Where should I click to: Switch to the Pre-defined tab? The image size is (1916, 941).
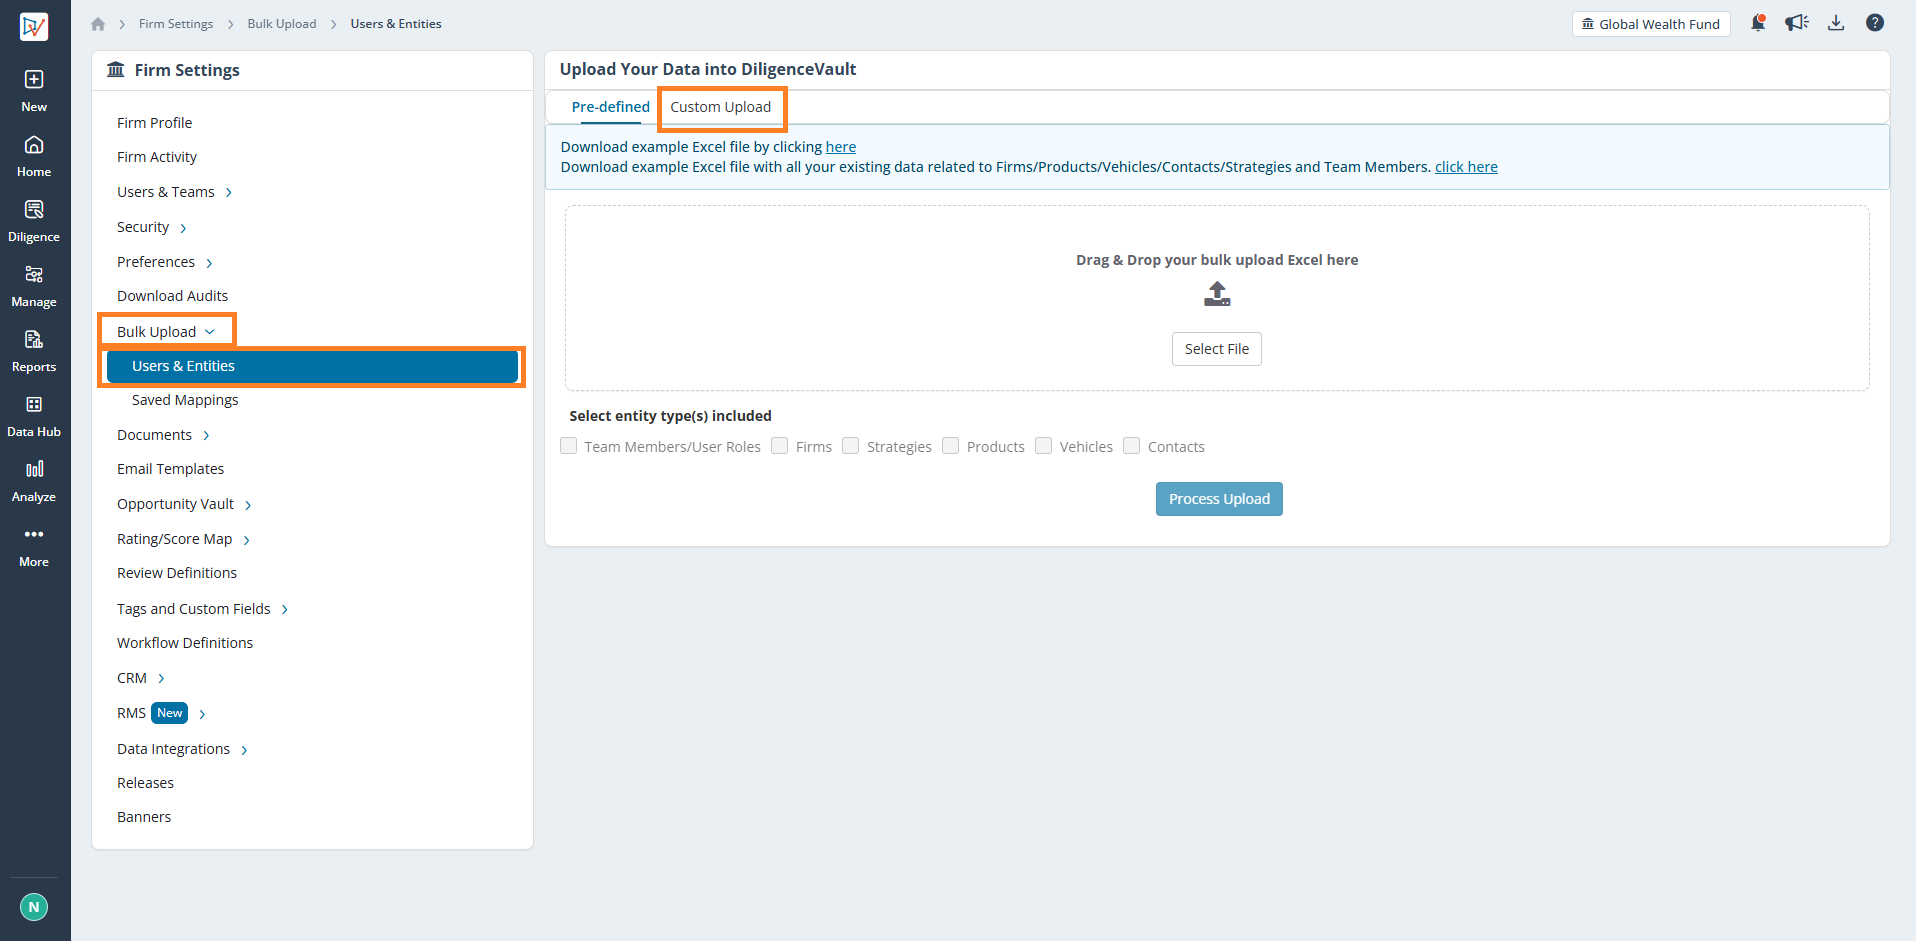point(610,107)
